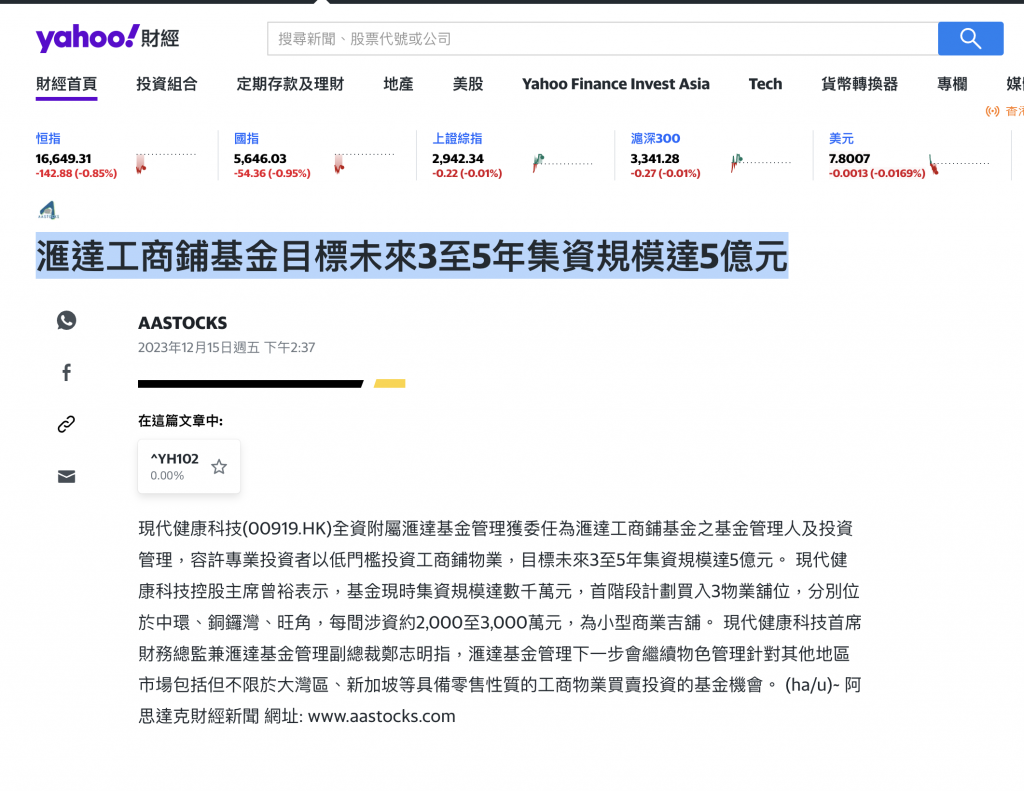
Task: Share article via WhatsApp icon
Action: pyautogui.click(x=67, y=320)
